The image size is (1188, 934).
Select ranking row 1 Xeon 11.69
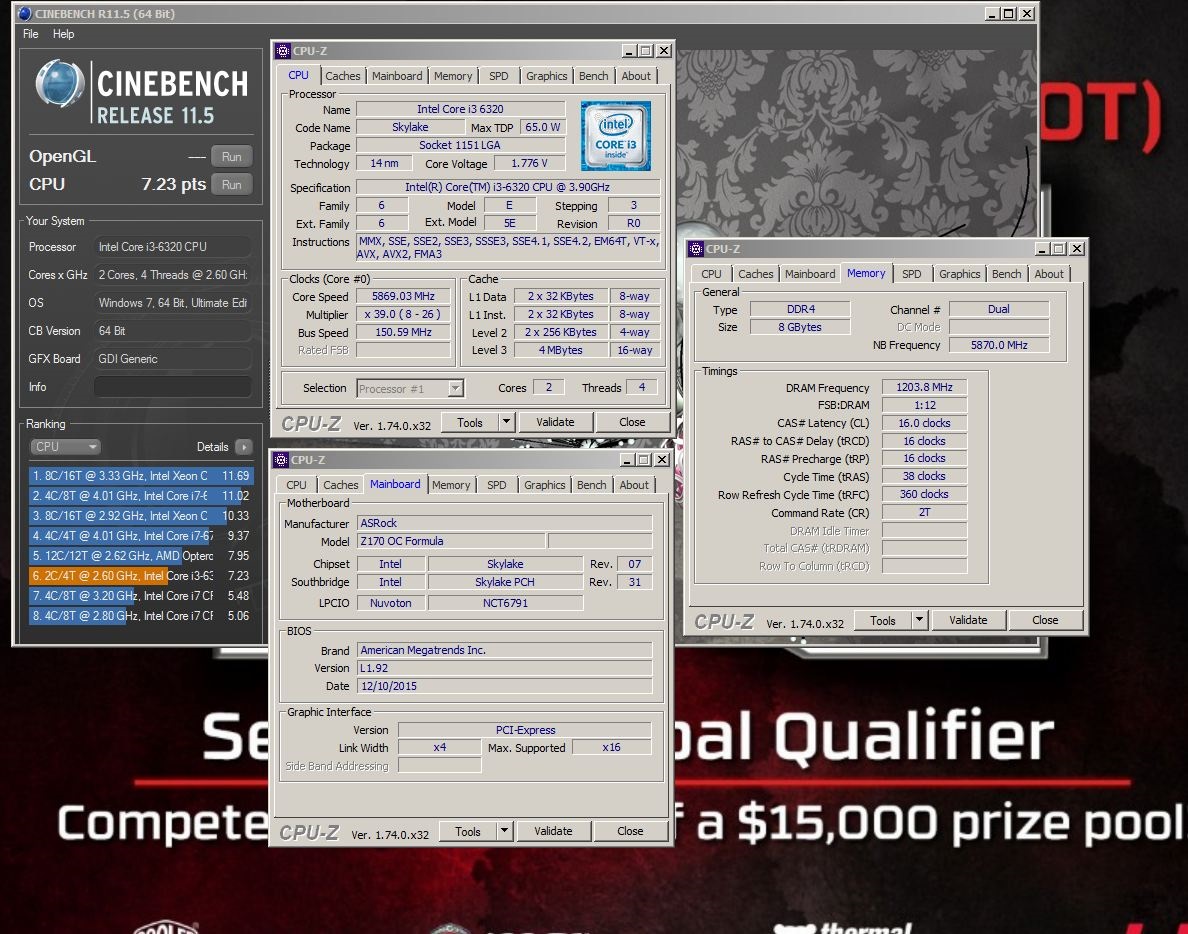click(x=141, y=476)
